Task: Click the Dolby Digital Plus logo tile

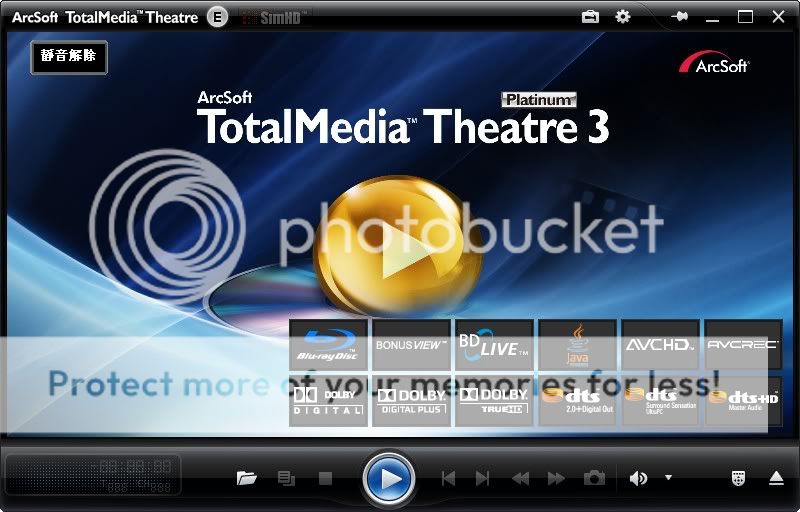Action: (411, 401)
